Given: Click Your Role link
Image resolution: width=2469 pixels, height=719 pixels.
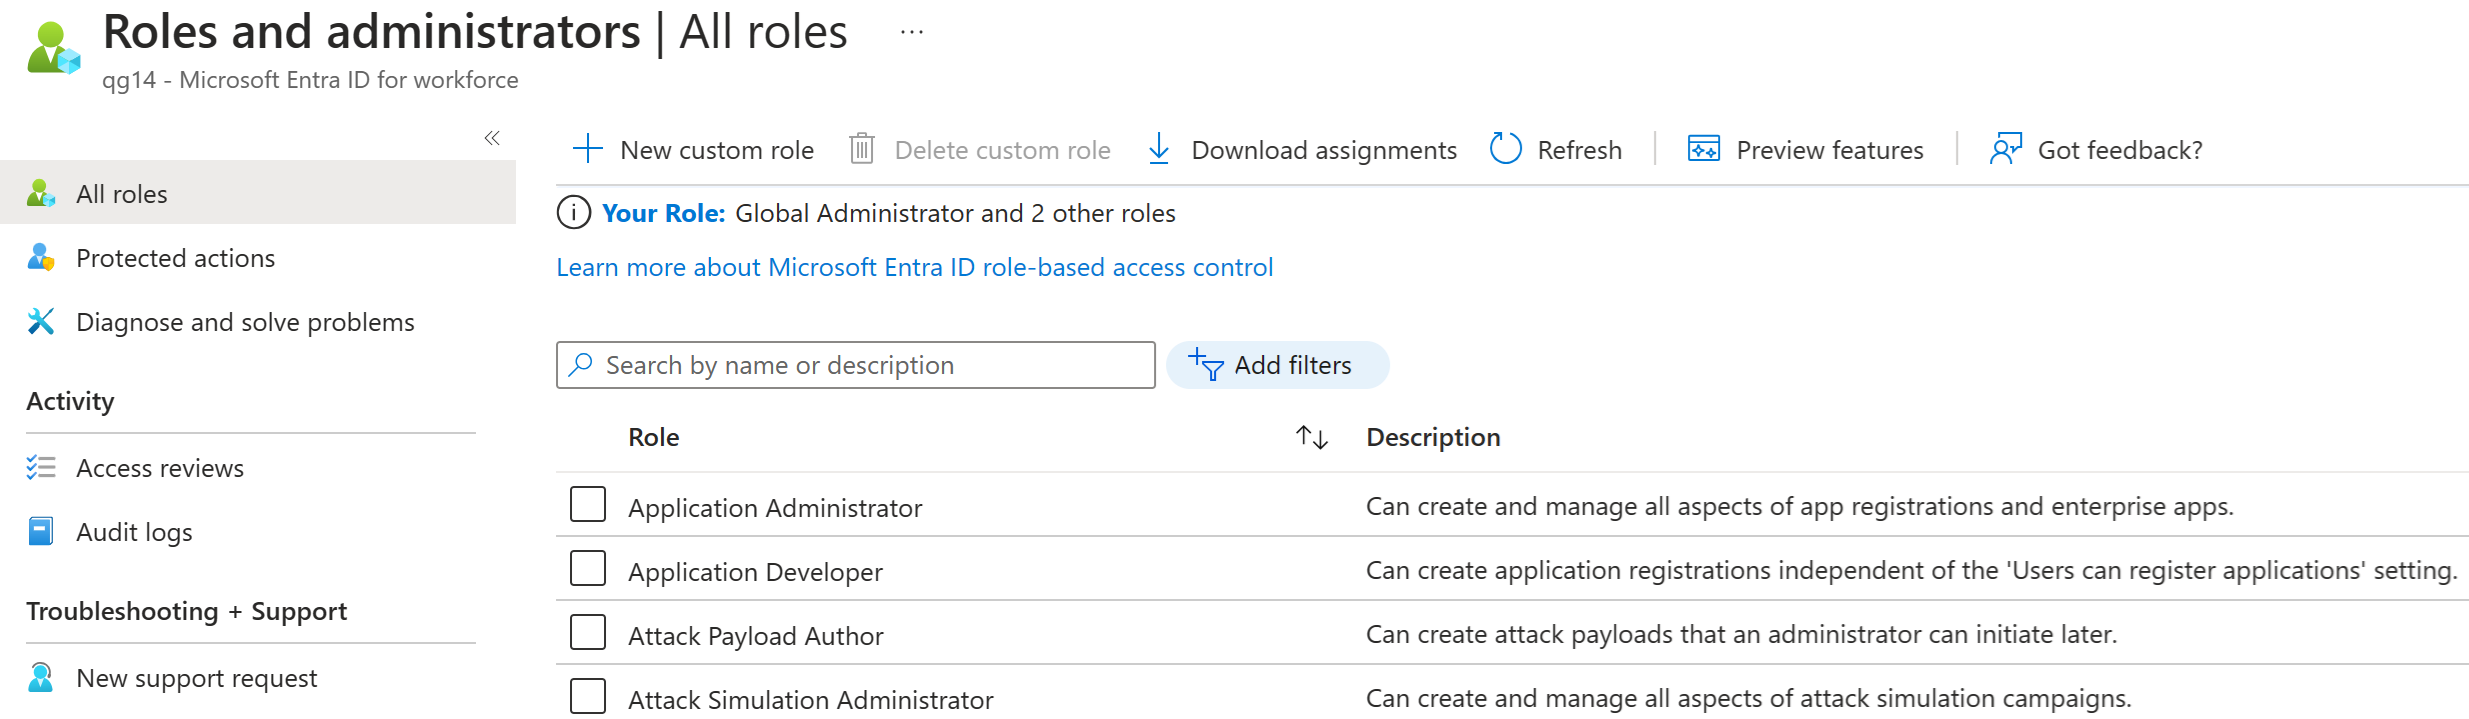Looking at the screenshot, I should 663,213.
